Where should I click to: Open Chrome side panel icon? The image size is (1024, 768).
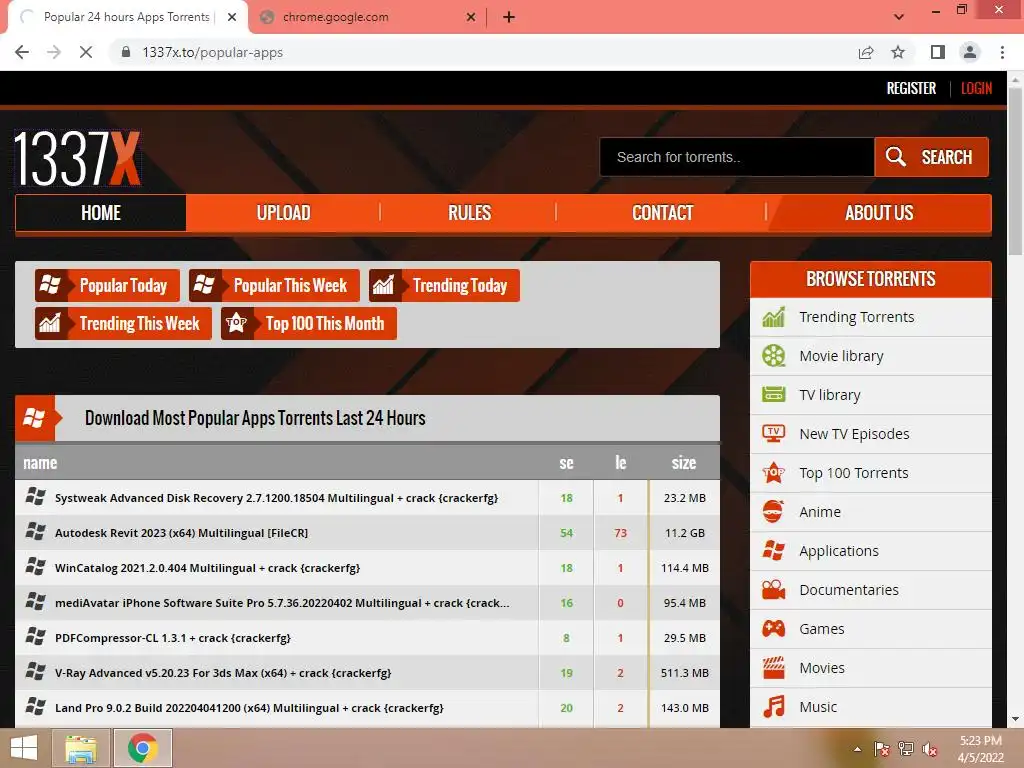[x=938, y=52]
